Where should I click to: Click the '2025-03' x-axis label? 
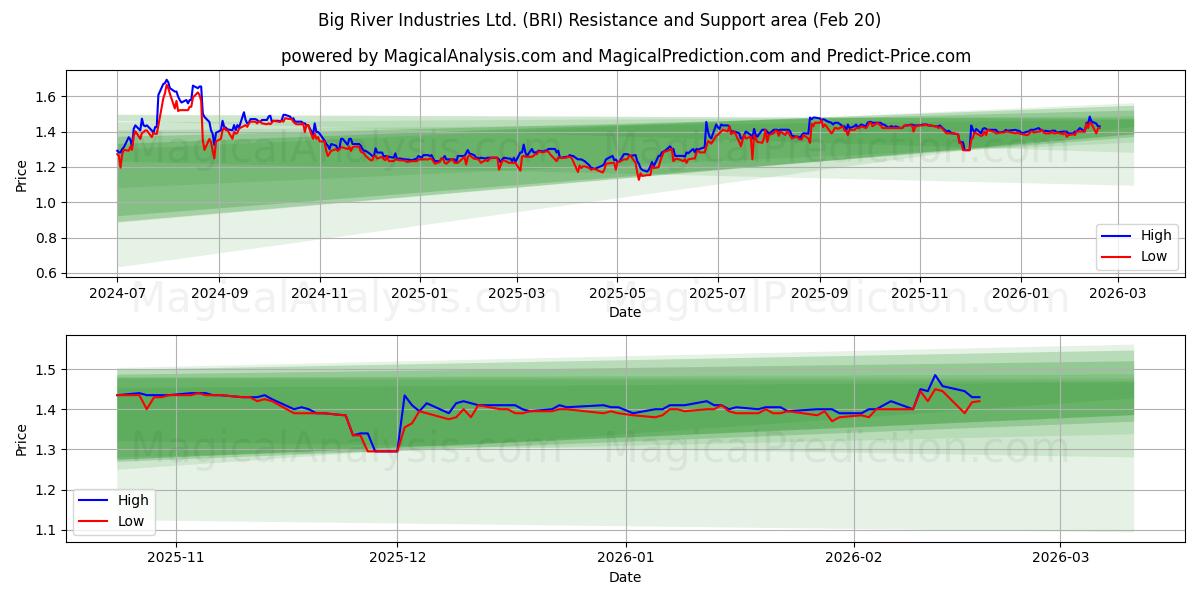[517, 294]
